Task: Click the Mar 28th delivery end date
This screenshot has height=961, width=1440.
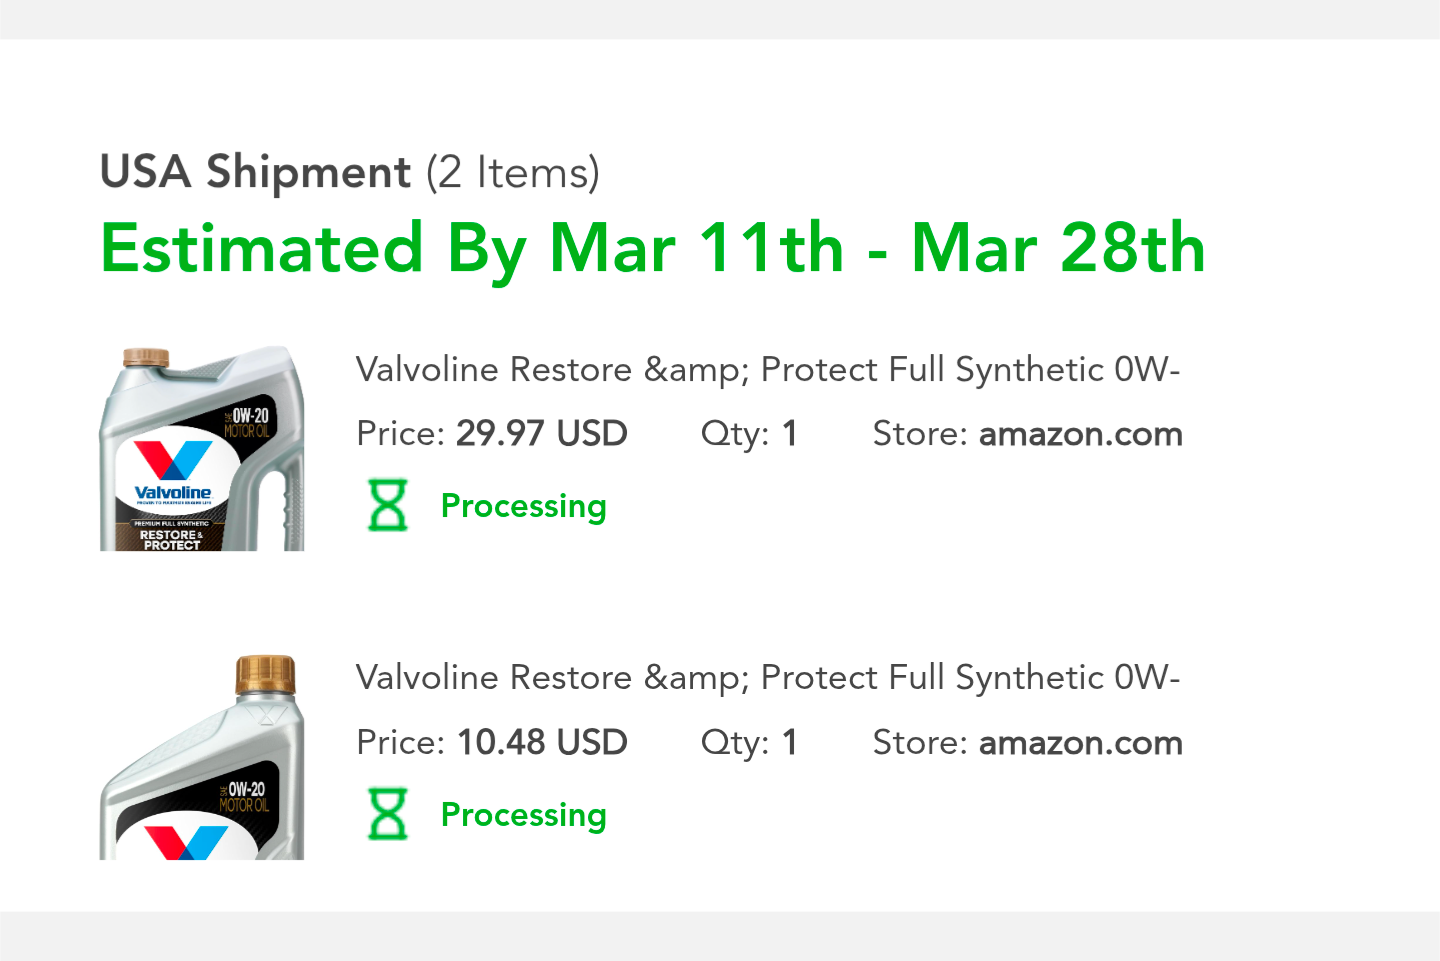Action: (1058, 248)
